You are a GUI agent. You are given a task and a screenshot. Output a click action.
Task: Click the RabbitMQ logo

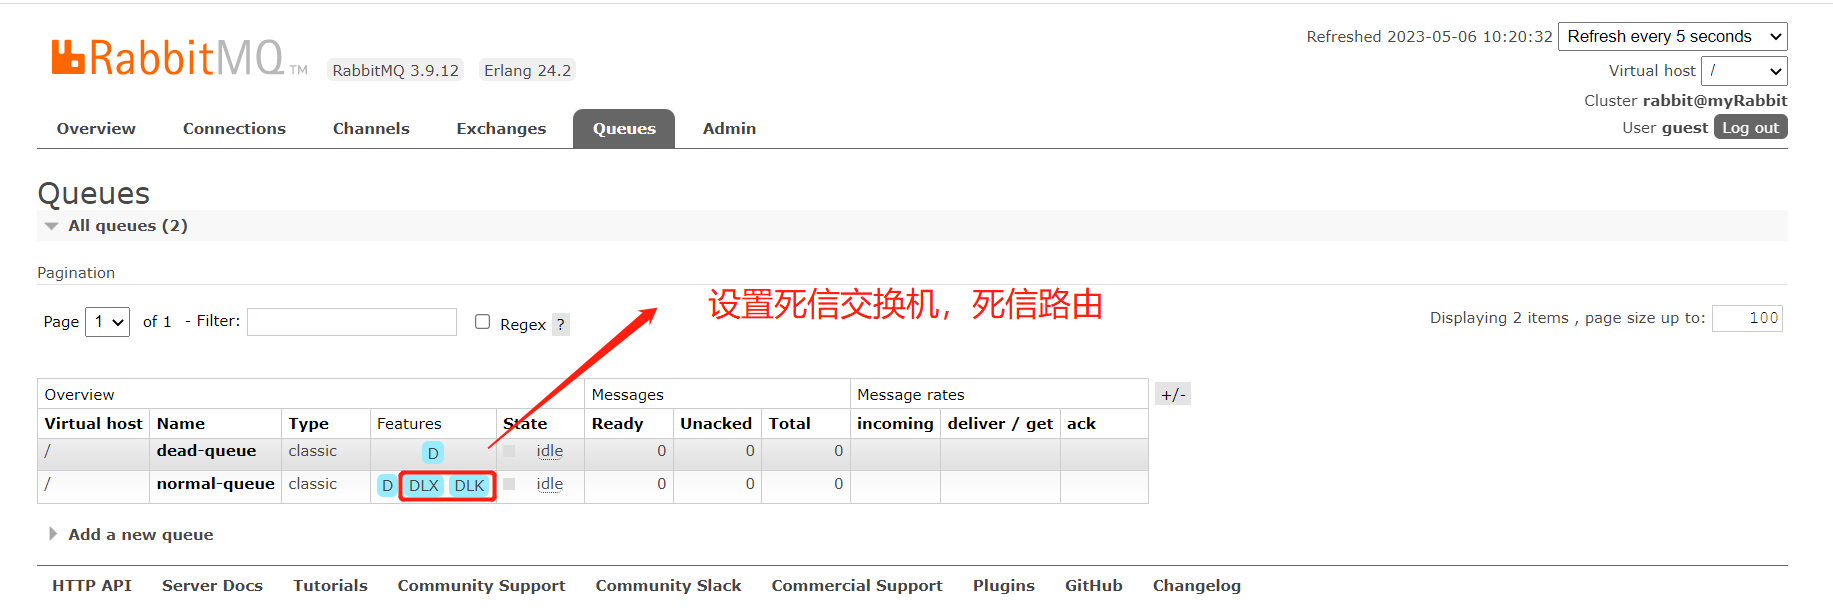point(168,58)
